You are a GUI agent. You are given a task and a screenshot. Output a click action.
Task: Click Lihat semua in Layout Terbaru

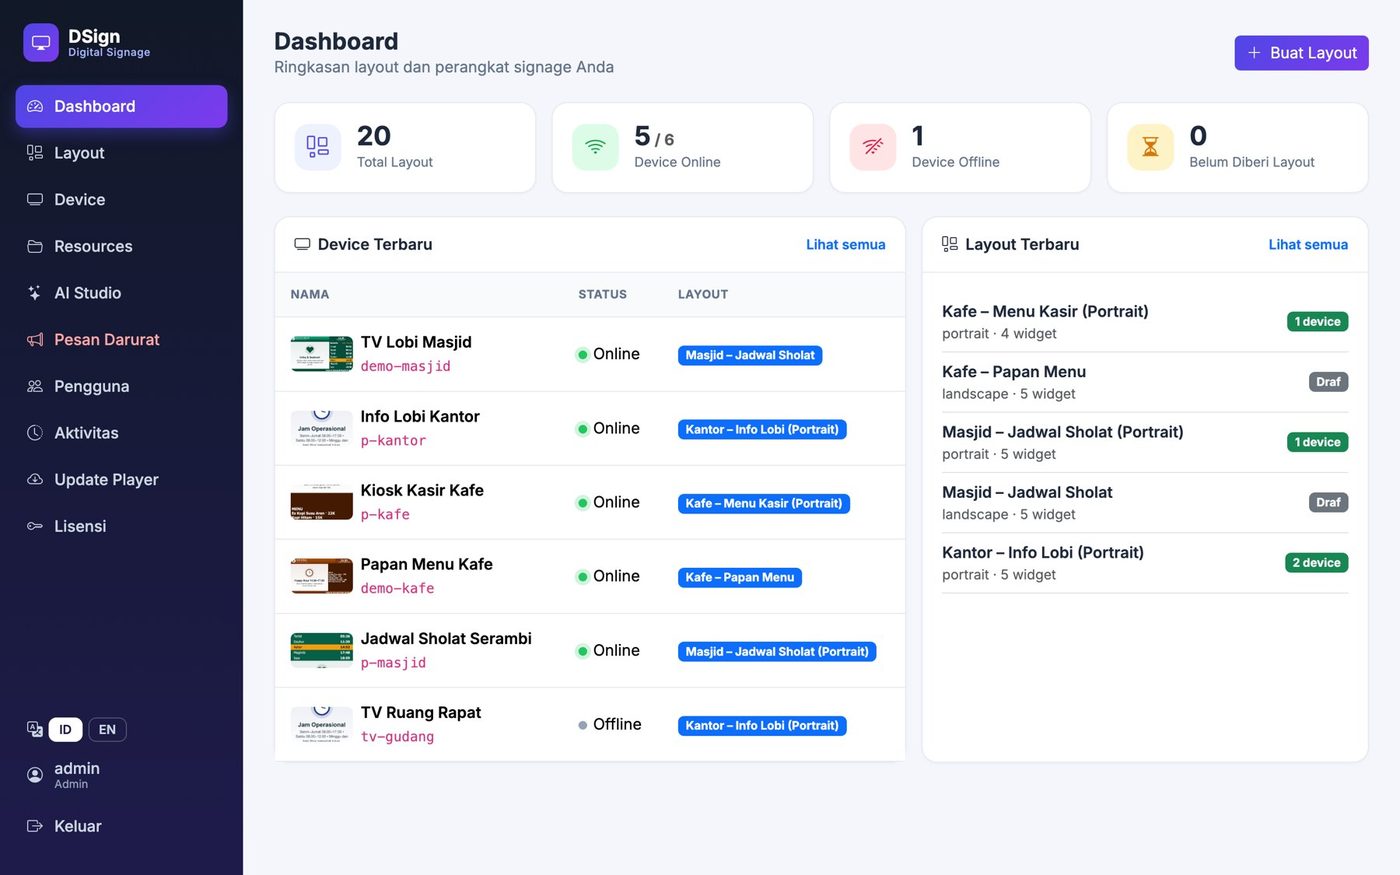point(1308,244)
